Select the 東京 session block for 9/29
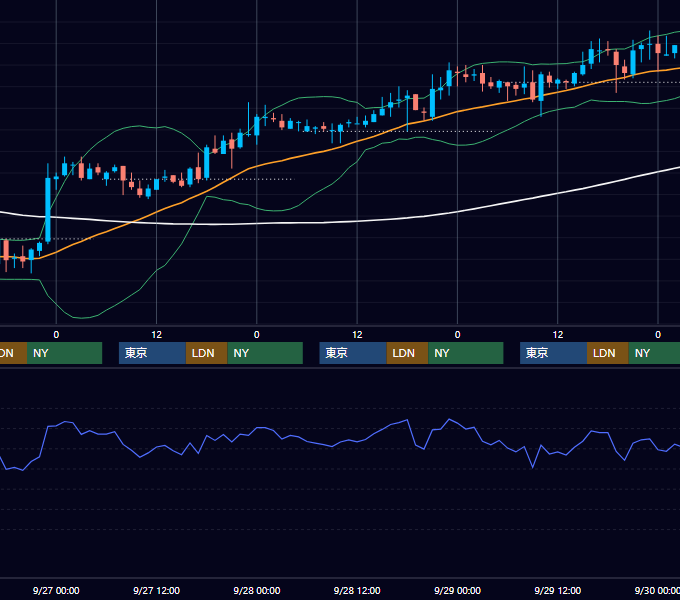This screenshot has width=680, height=600. pos(553,353)
